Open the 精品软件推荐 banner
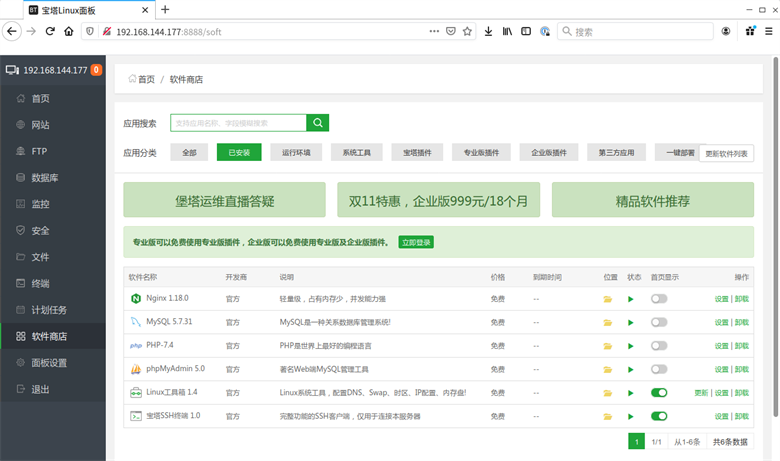 [x=653, y=199]
